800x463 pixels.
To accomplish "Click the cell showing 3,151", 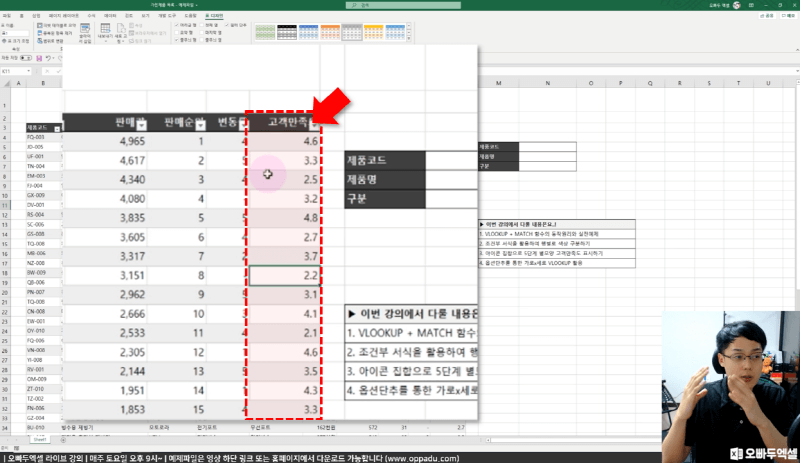I will pos(133,276).
